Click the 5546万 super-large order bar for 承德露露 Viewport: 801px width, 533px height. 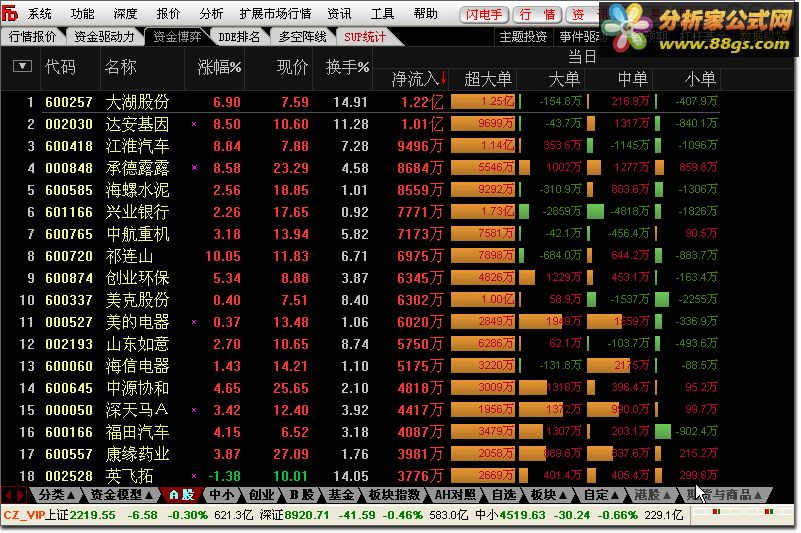point(483,167)
